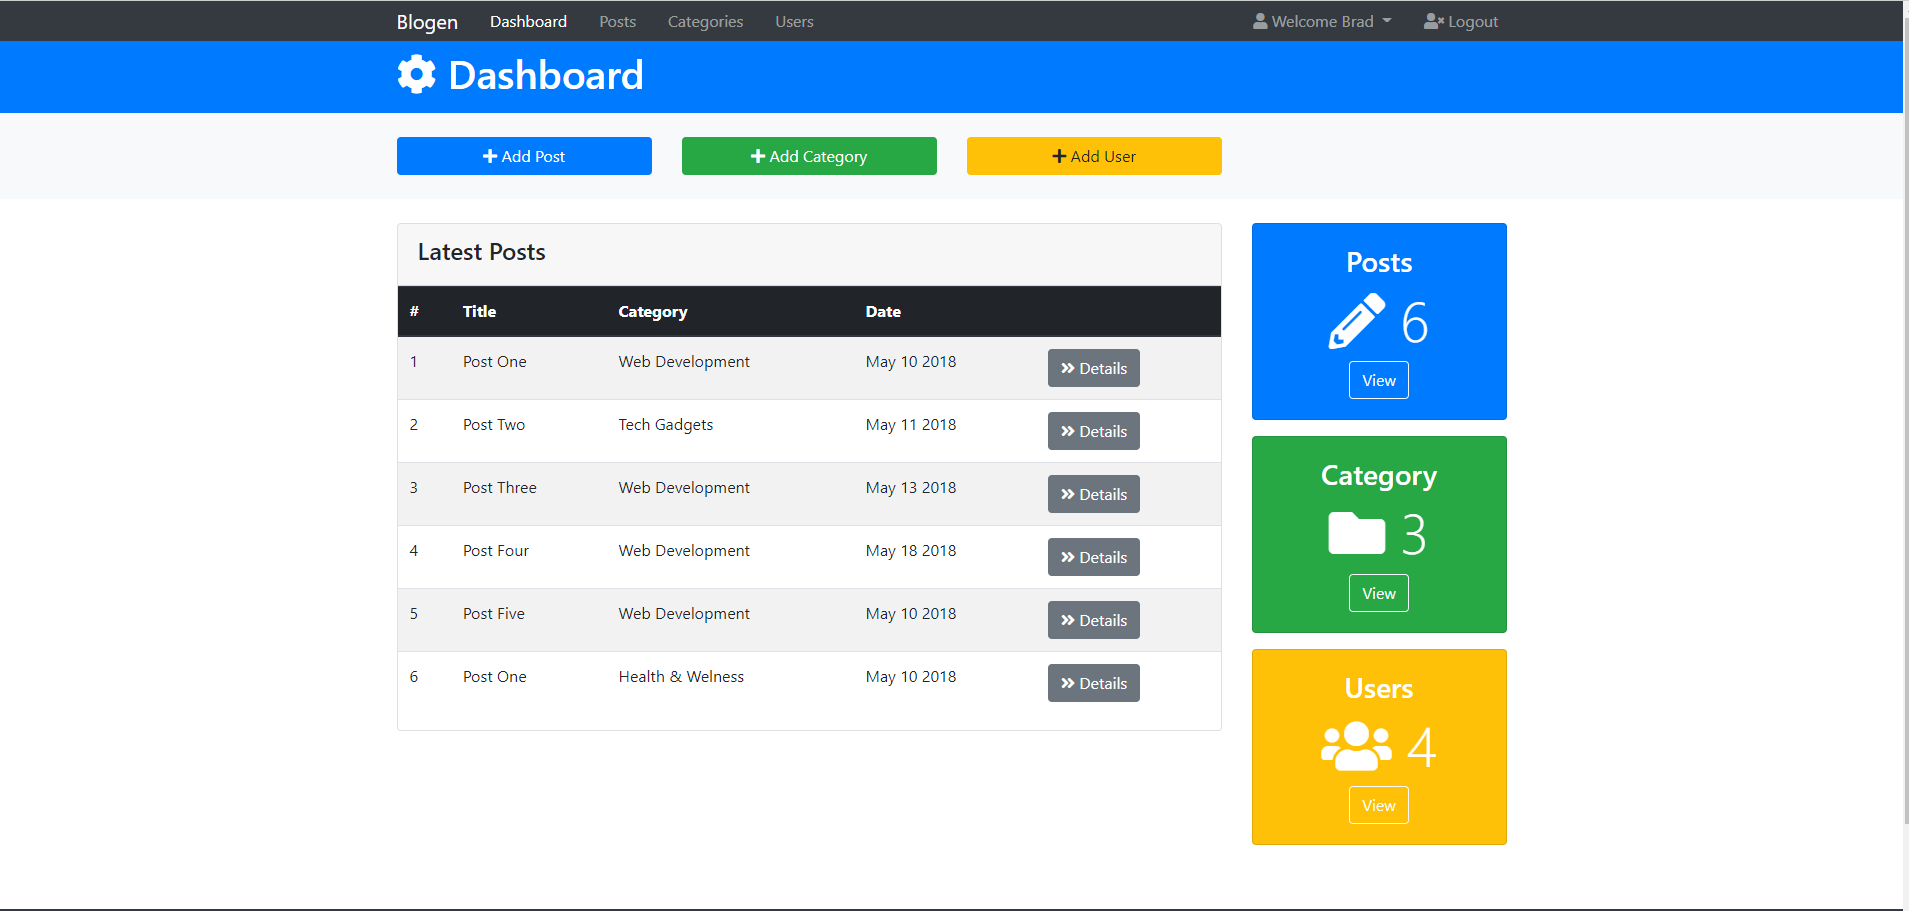Screen dimensions: 1909x911
Task: Click the logout user icon in navbar
Action: coord(1433,21)
